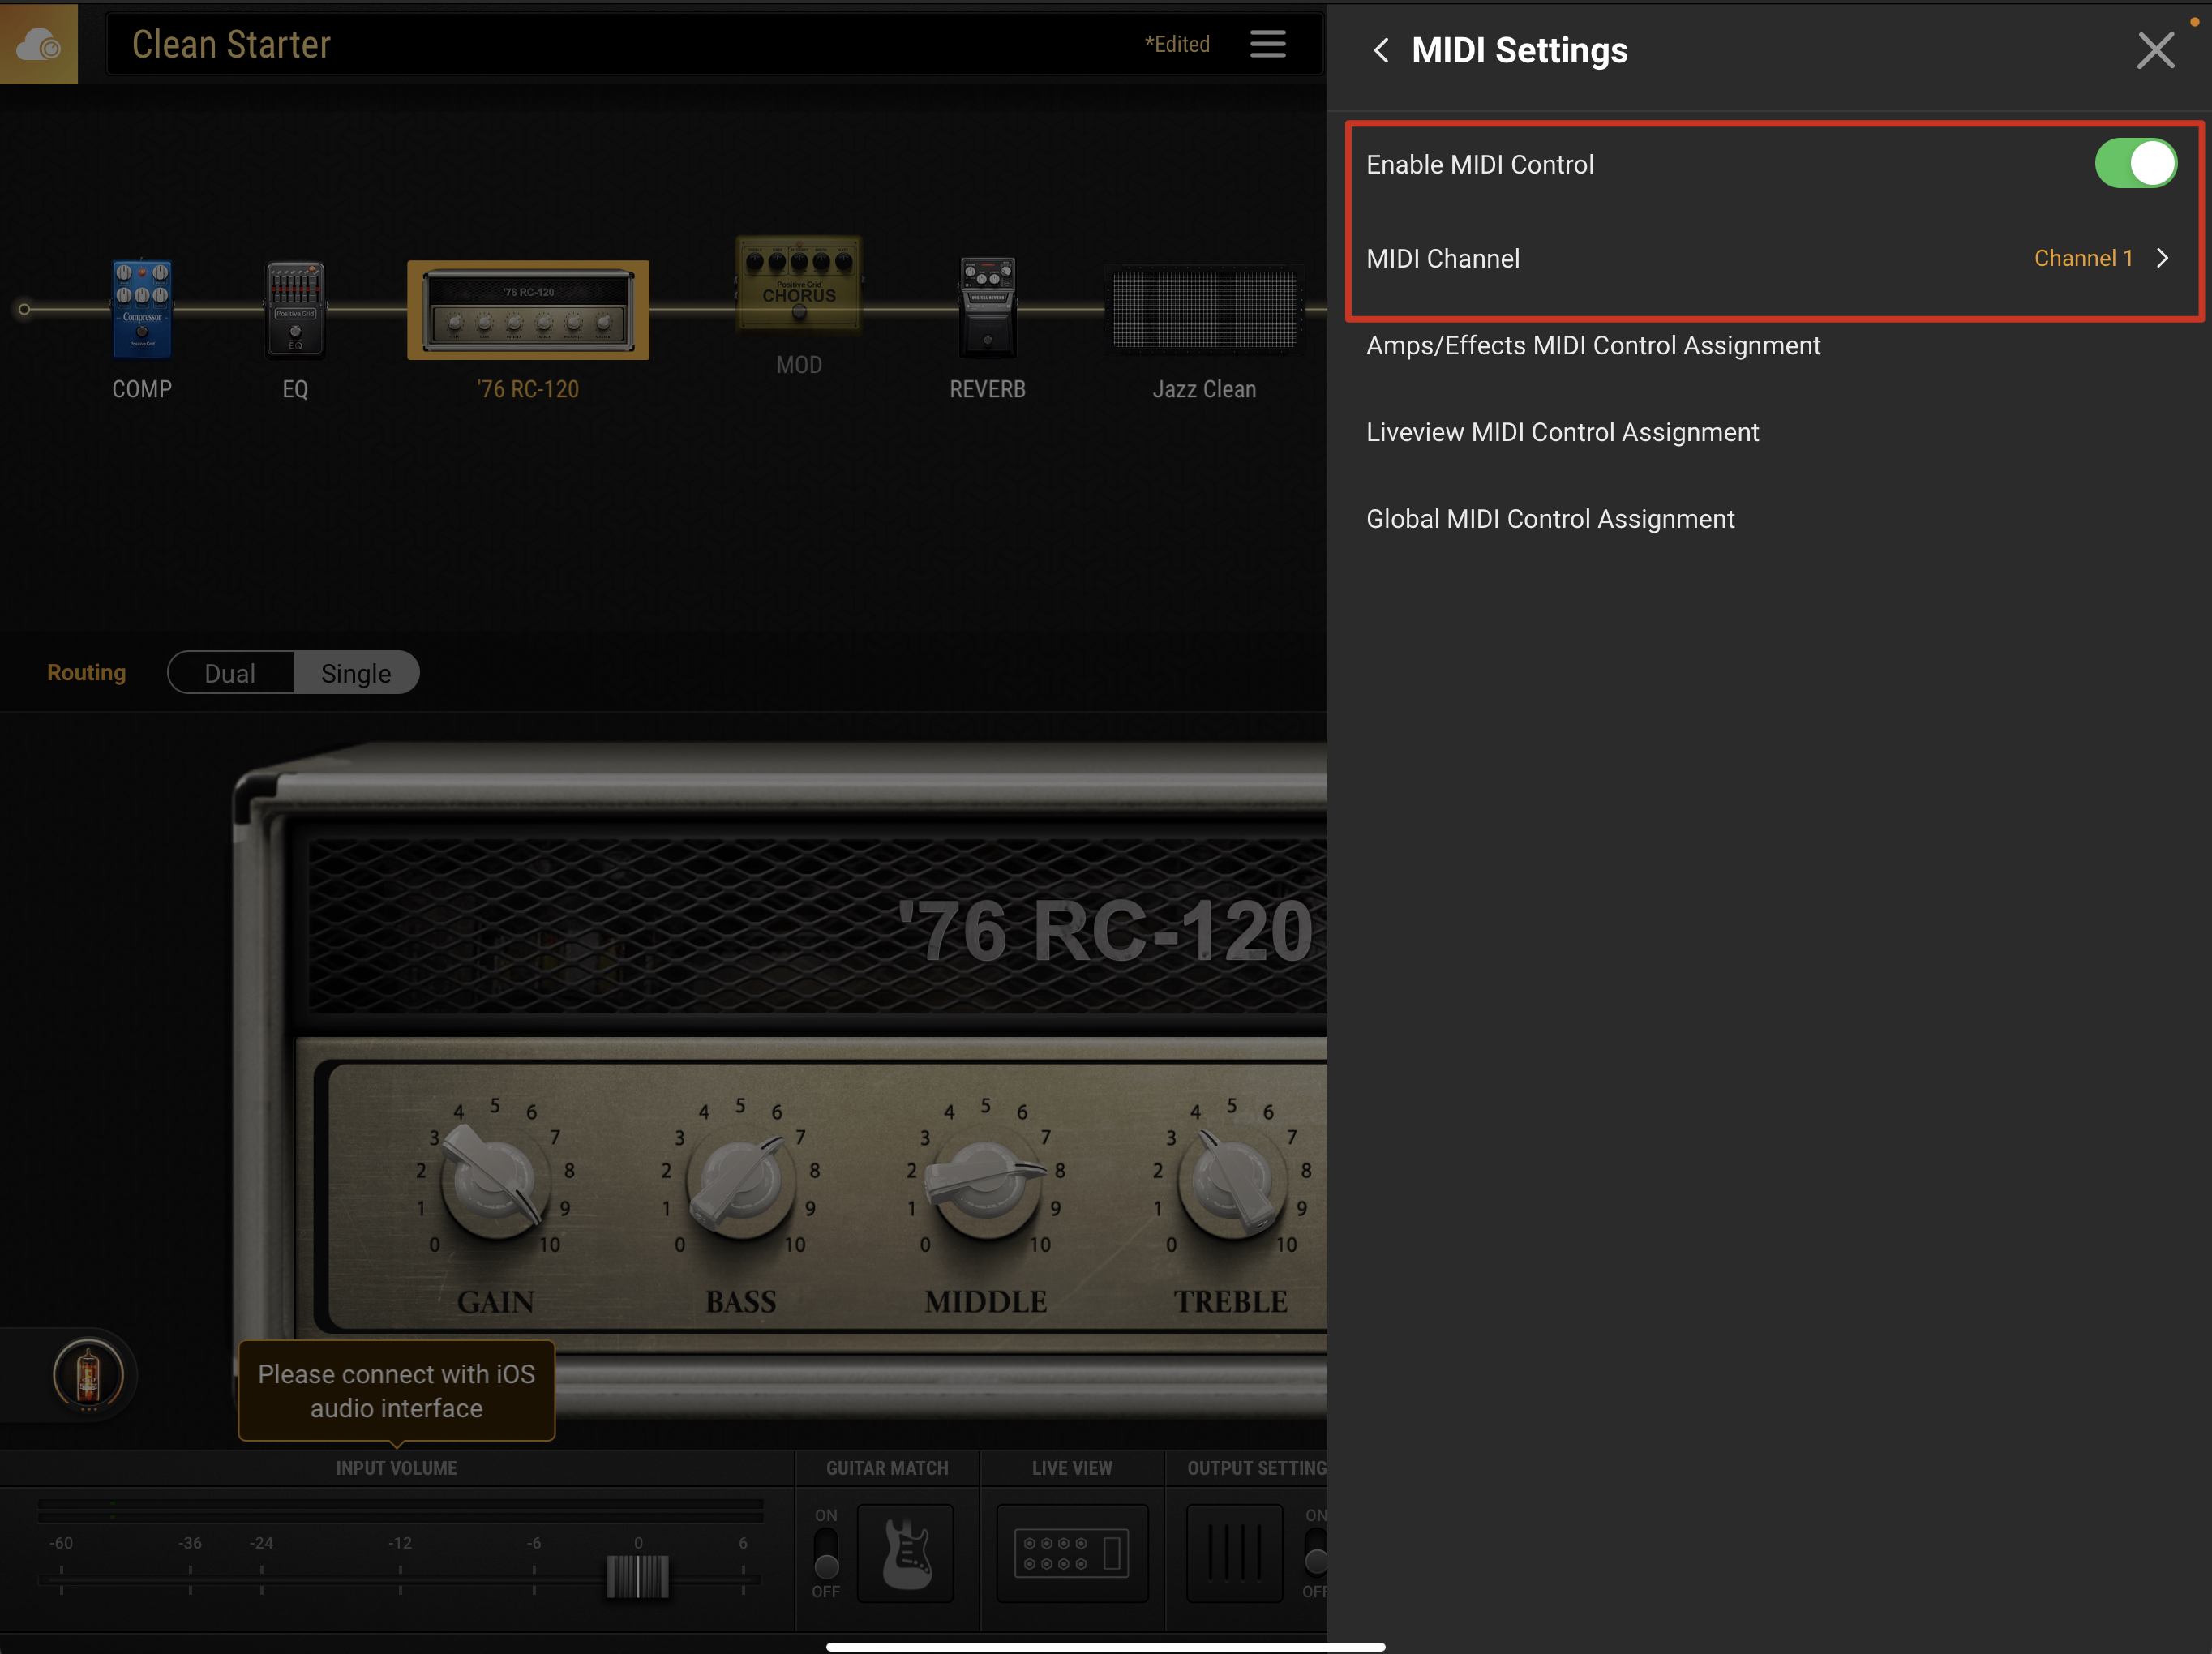This screenshot has height=1654, width=2212.
Task: Tap the tube amp icon bottom left
Action: click(x=89, y=1375)
